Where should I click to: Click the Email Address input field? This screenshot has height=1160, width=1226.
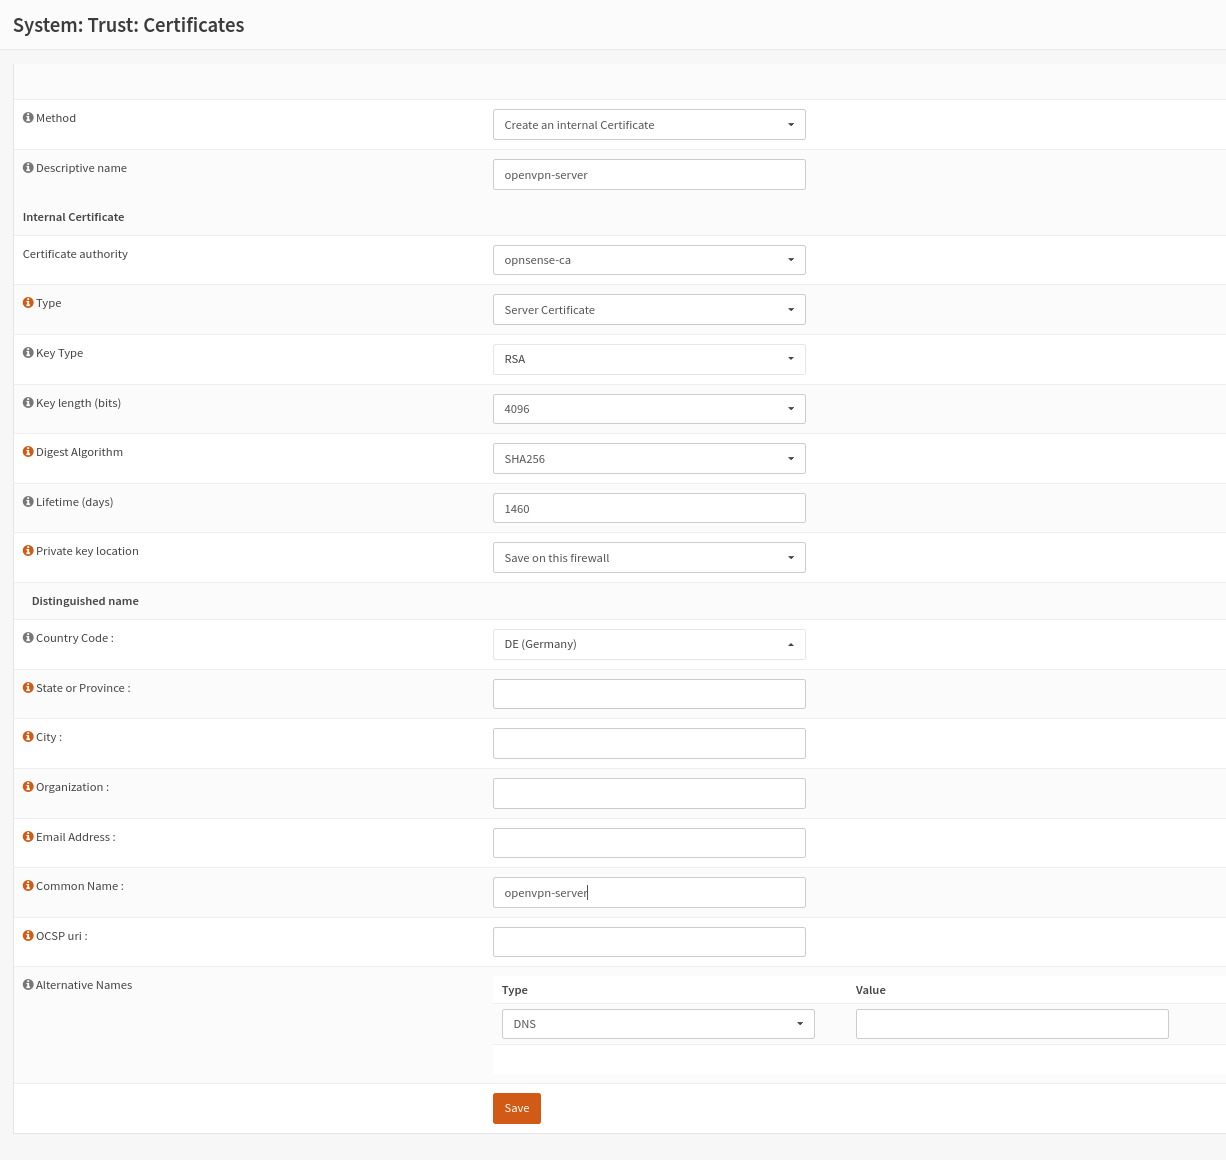tap(649, 843)
